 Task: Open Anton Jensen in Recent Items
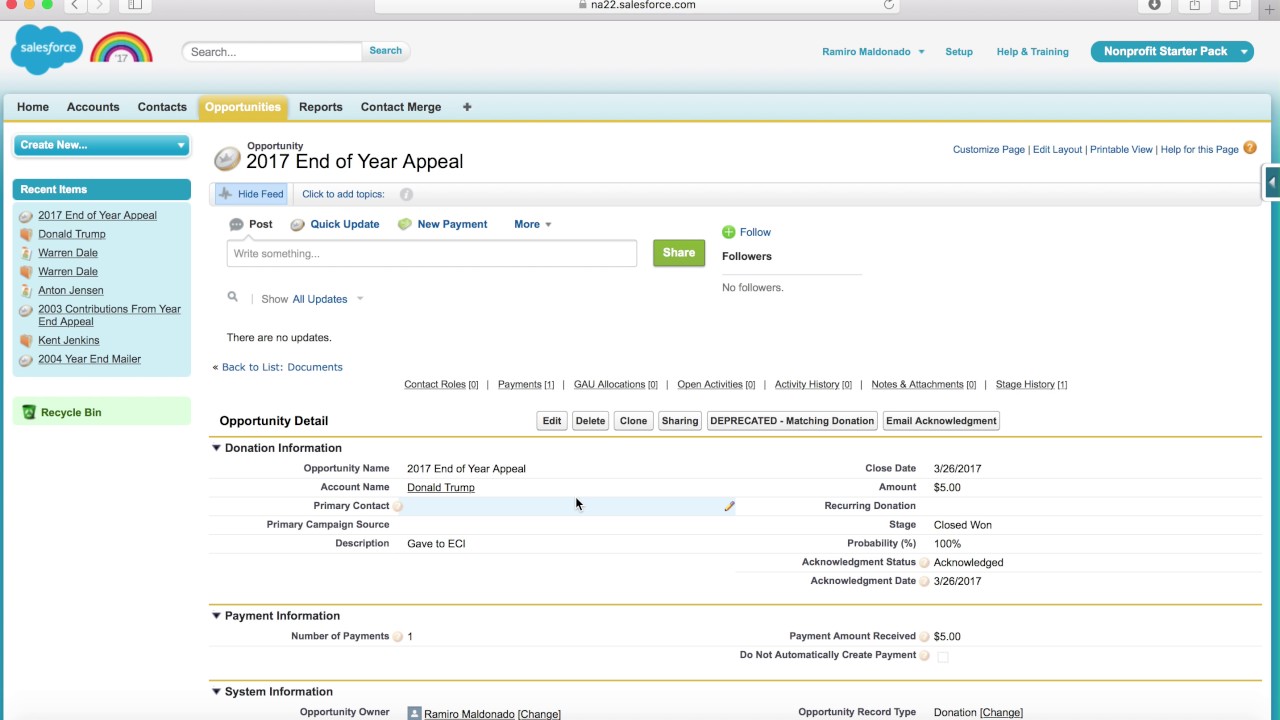[71, 291]
